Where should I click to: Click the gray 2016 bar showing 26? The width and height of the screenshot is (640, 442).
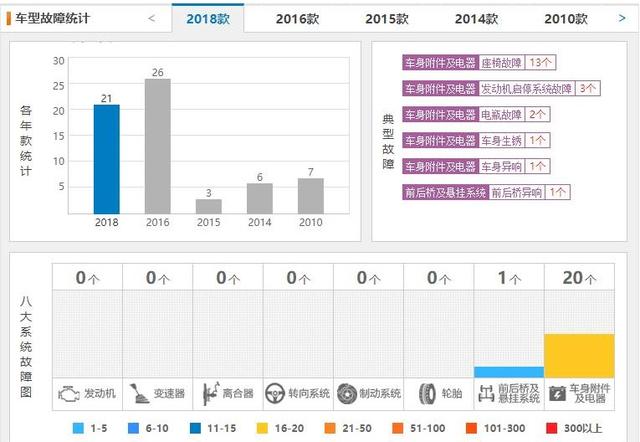point(158,146)
